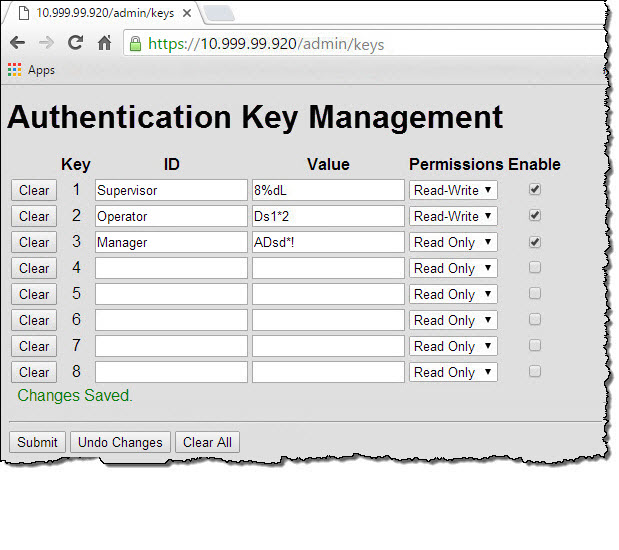The height and width of the screenshot is (550, 619).
Task: Click the empty Value field for key 5
Action: 328,295
